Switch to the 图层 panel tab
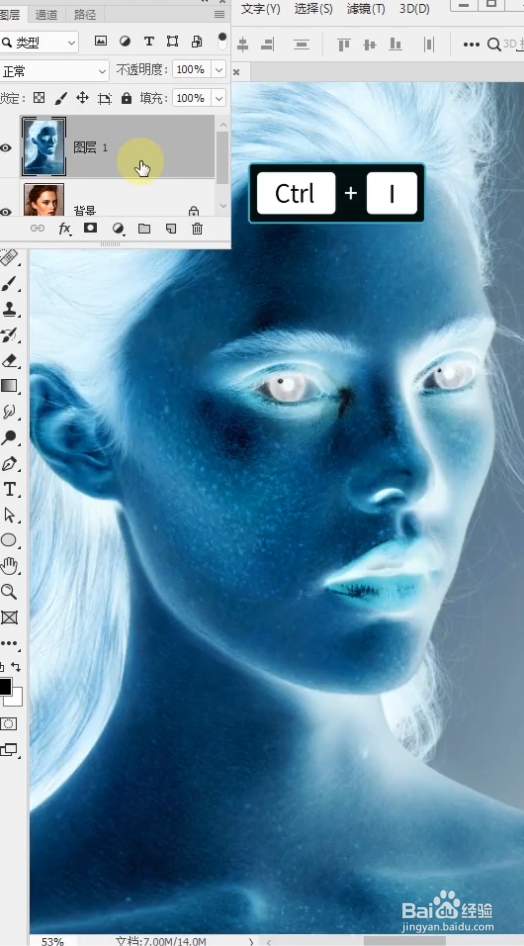The width and height of the screenshot is (524, 946). coord(10,14)
